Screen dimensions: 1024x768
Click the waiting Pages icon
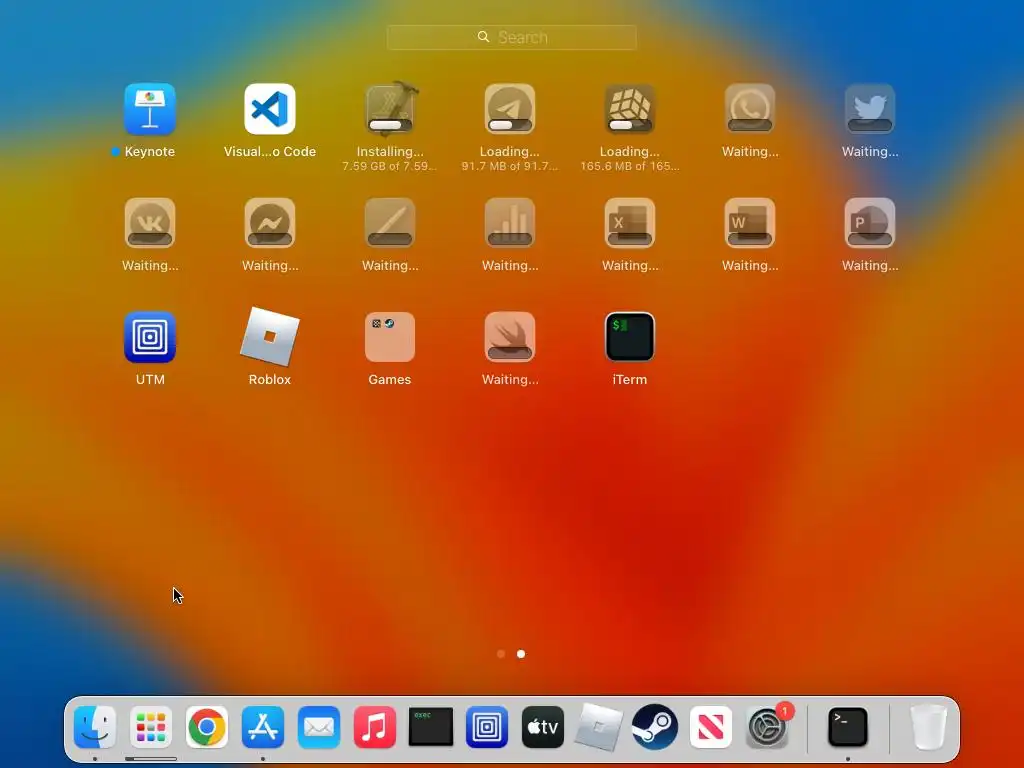pyautogui.click(x=390, y=223)
